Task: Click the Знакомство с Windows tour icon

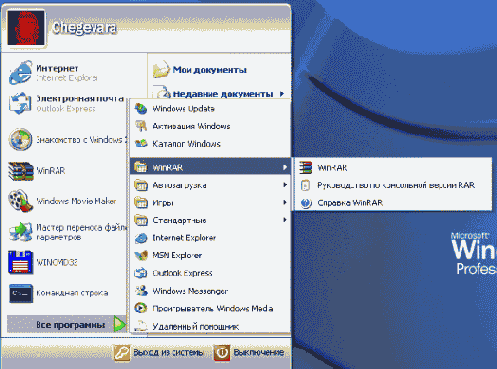Action: [21, 139]
